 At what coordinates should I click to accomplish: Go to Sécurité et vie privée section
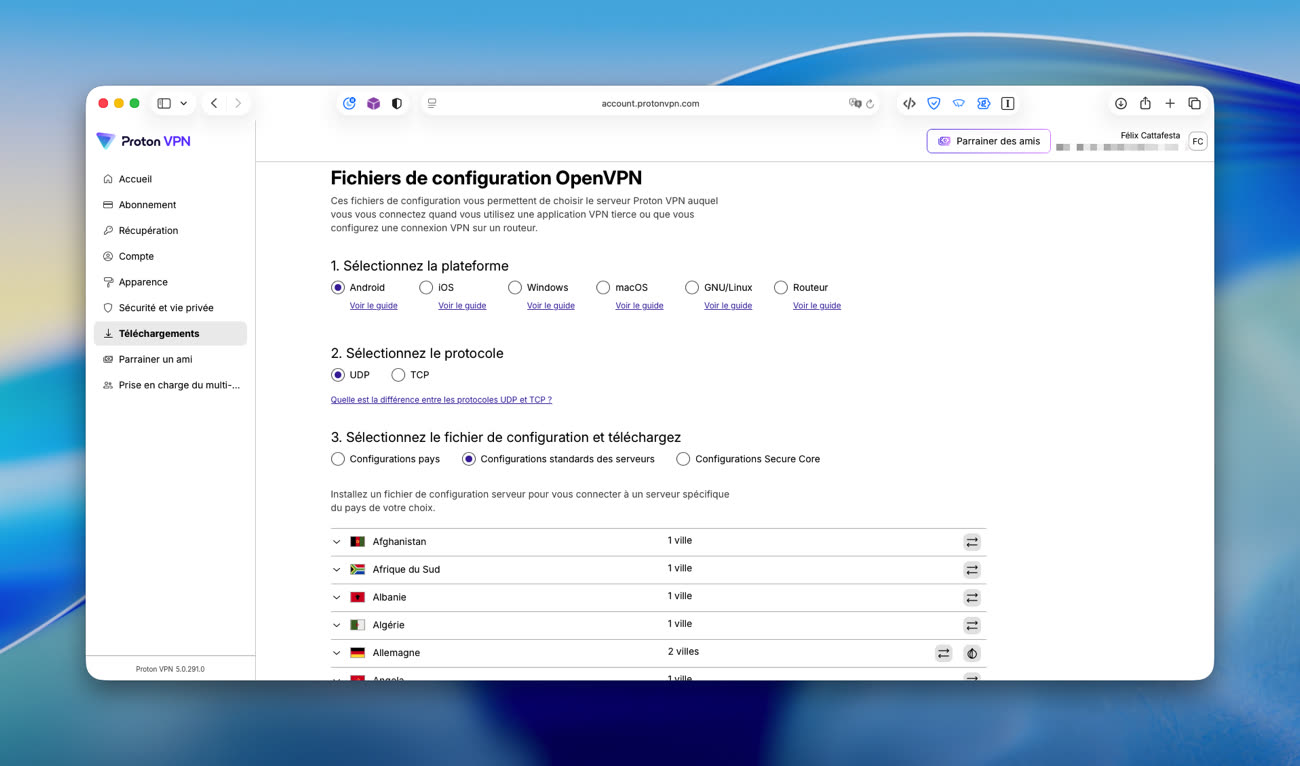tap(166, 308)
